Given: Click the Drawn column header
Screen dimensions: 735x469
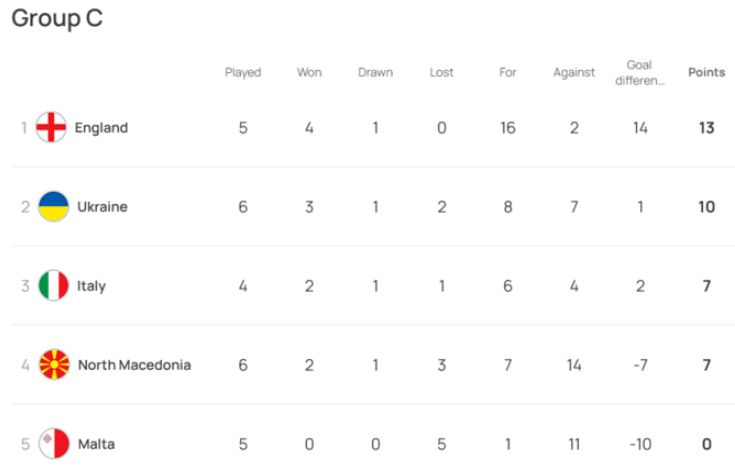Looking at the screenshot, I should tap(375, 72).
